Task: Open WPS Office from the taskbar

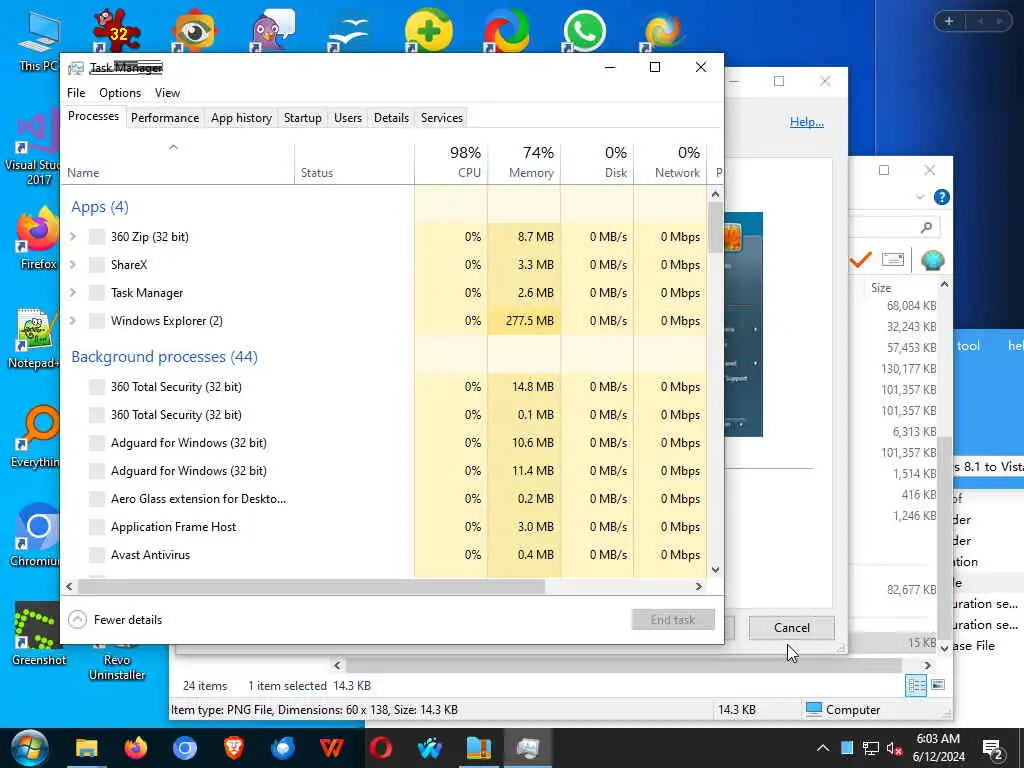Action: click(x=332, y=748)
